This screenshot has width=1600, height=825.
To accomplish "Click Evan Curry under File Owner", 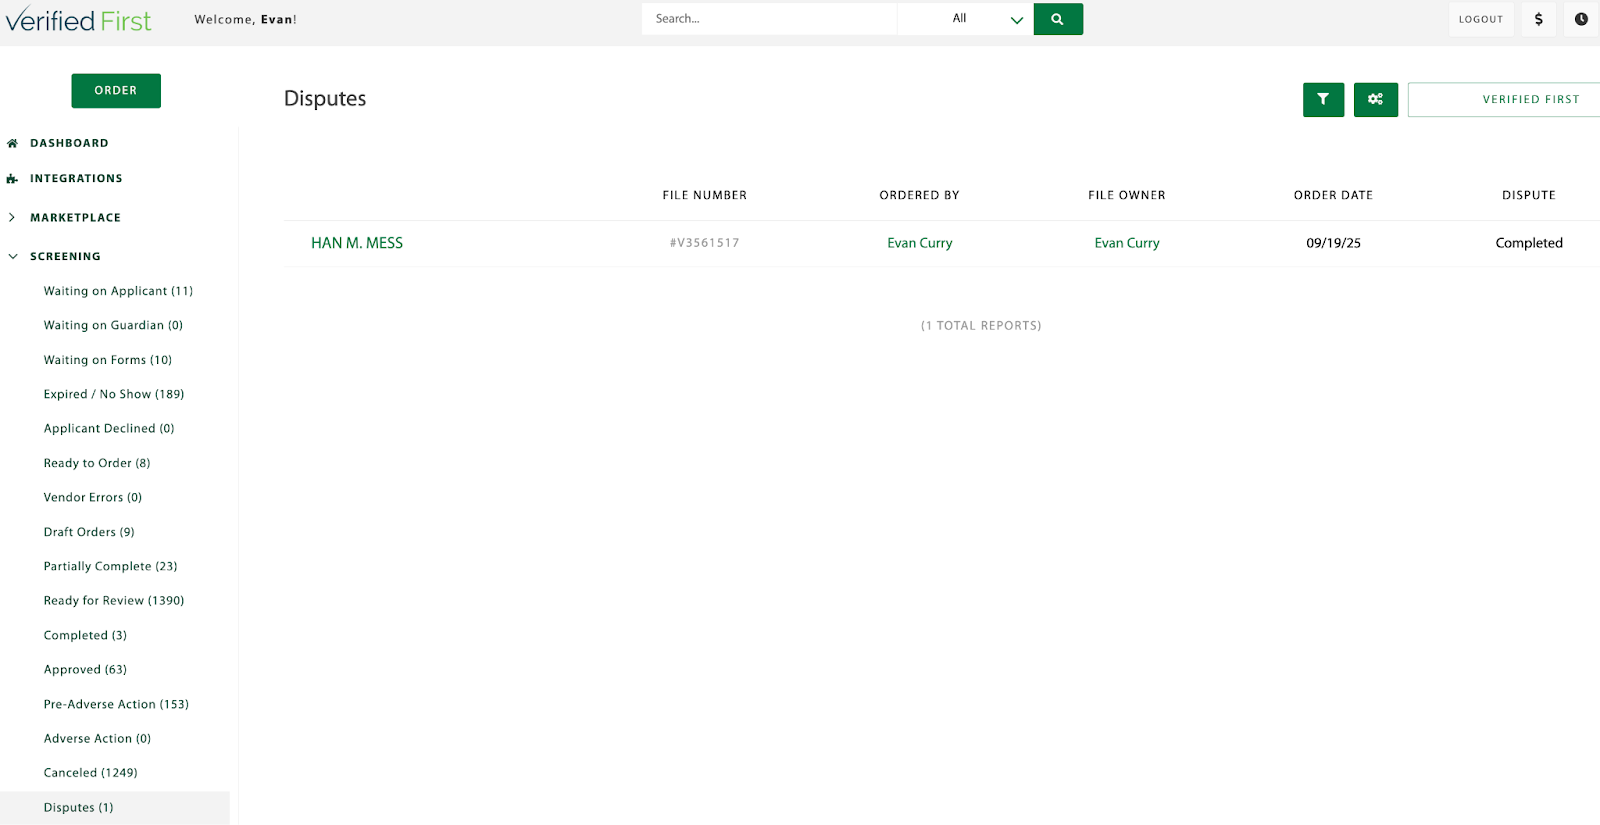I will coord(1126,243).
